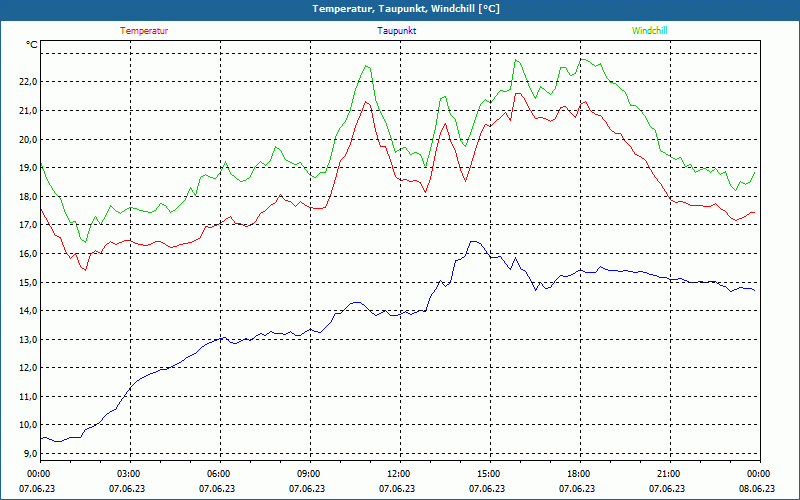
Task: Click the 07.06.23 date under 15:00
Action: (x=487, y=488)
